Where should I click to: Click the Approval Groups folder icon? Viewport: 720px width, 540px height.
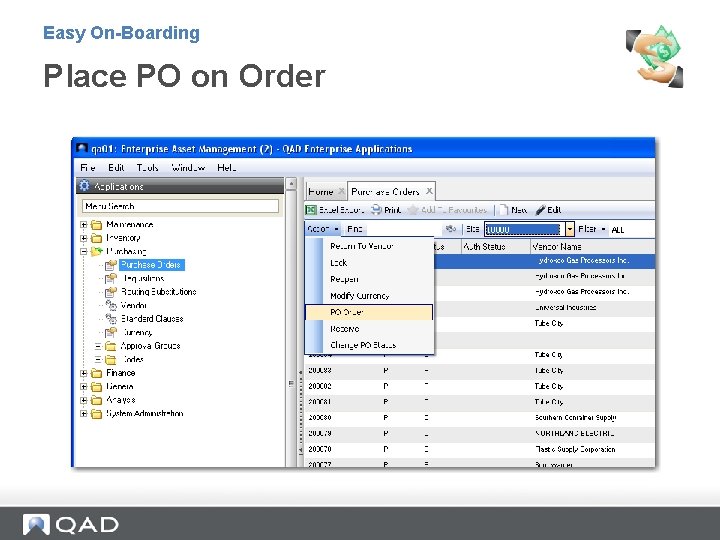click(x=111, y=346)
